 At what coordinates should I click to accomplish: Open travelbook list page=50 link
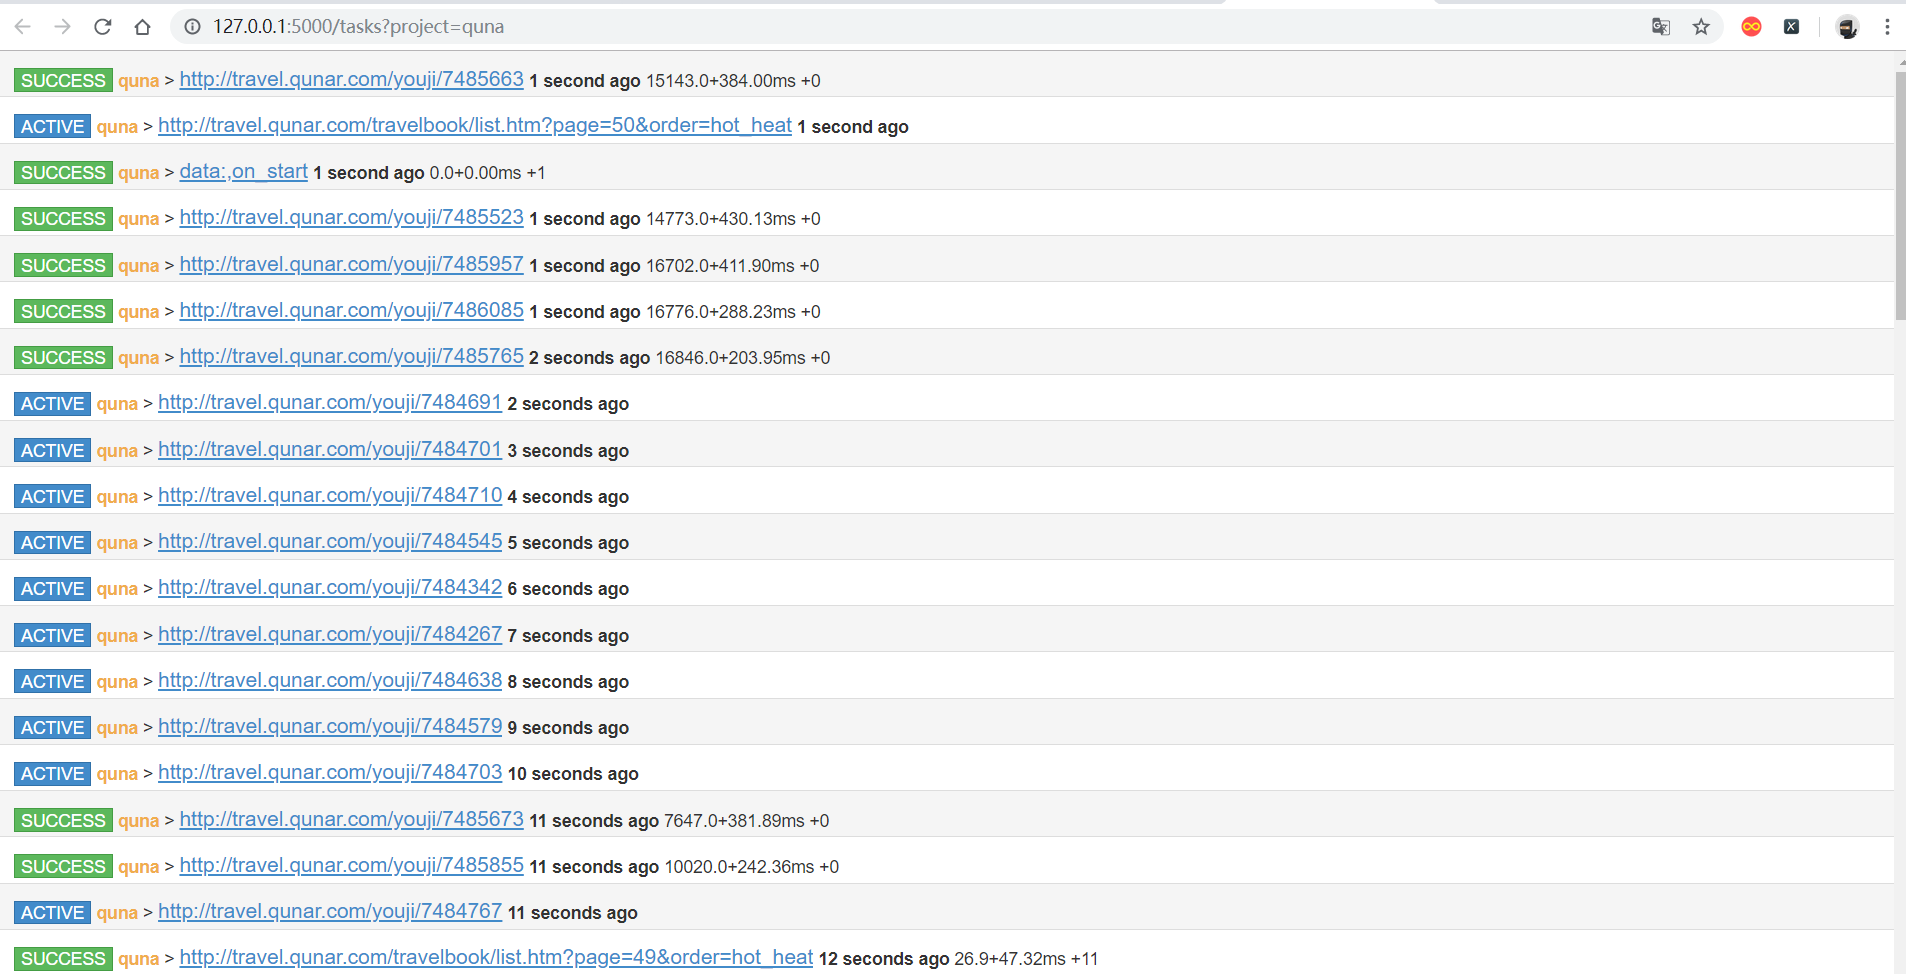[x=475, y=125]
